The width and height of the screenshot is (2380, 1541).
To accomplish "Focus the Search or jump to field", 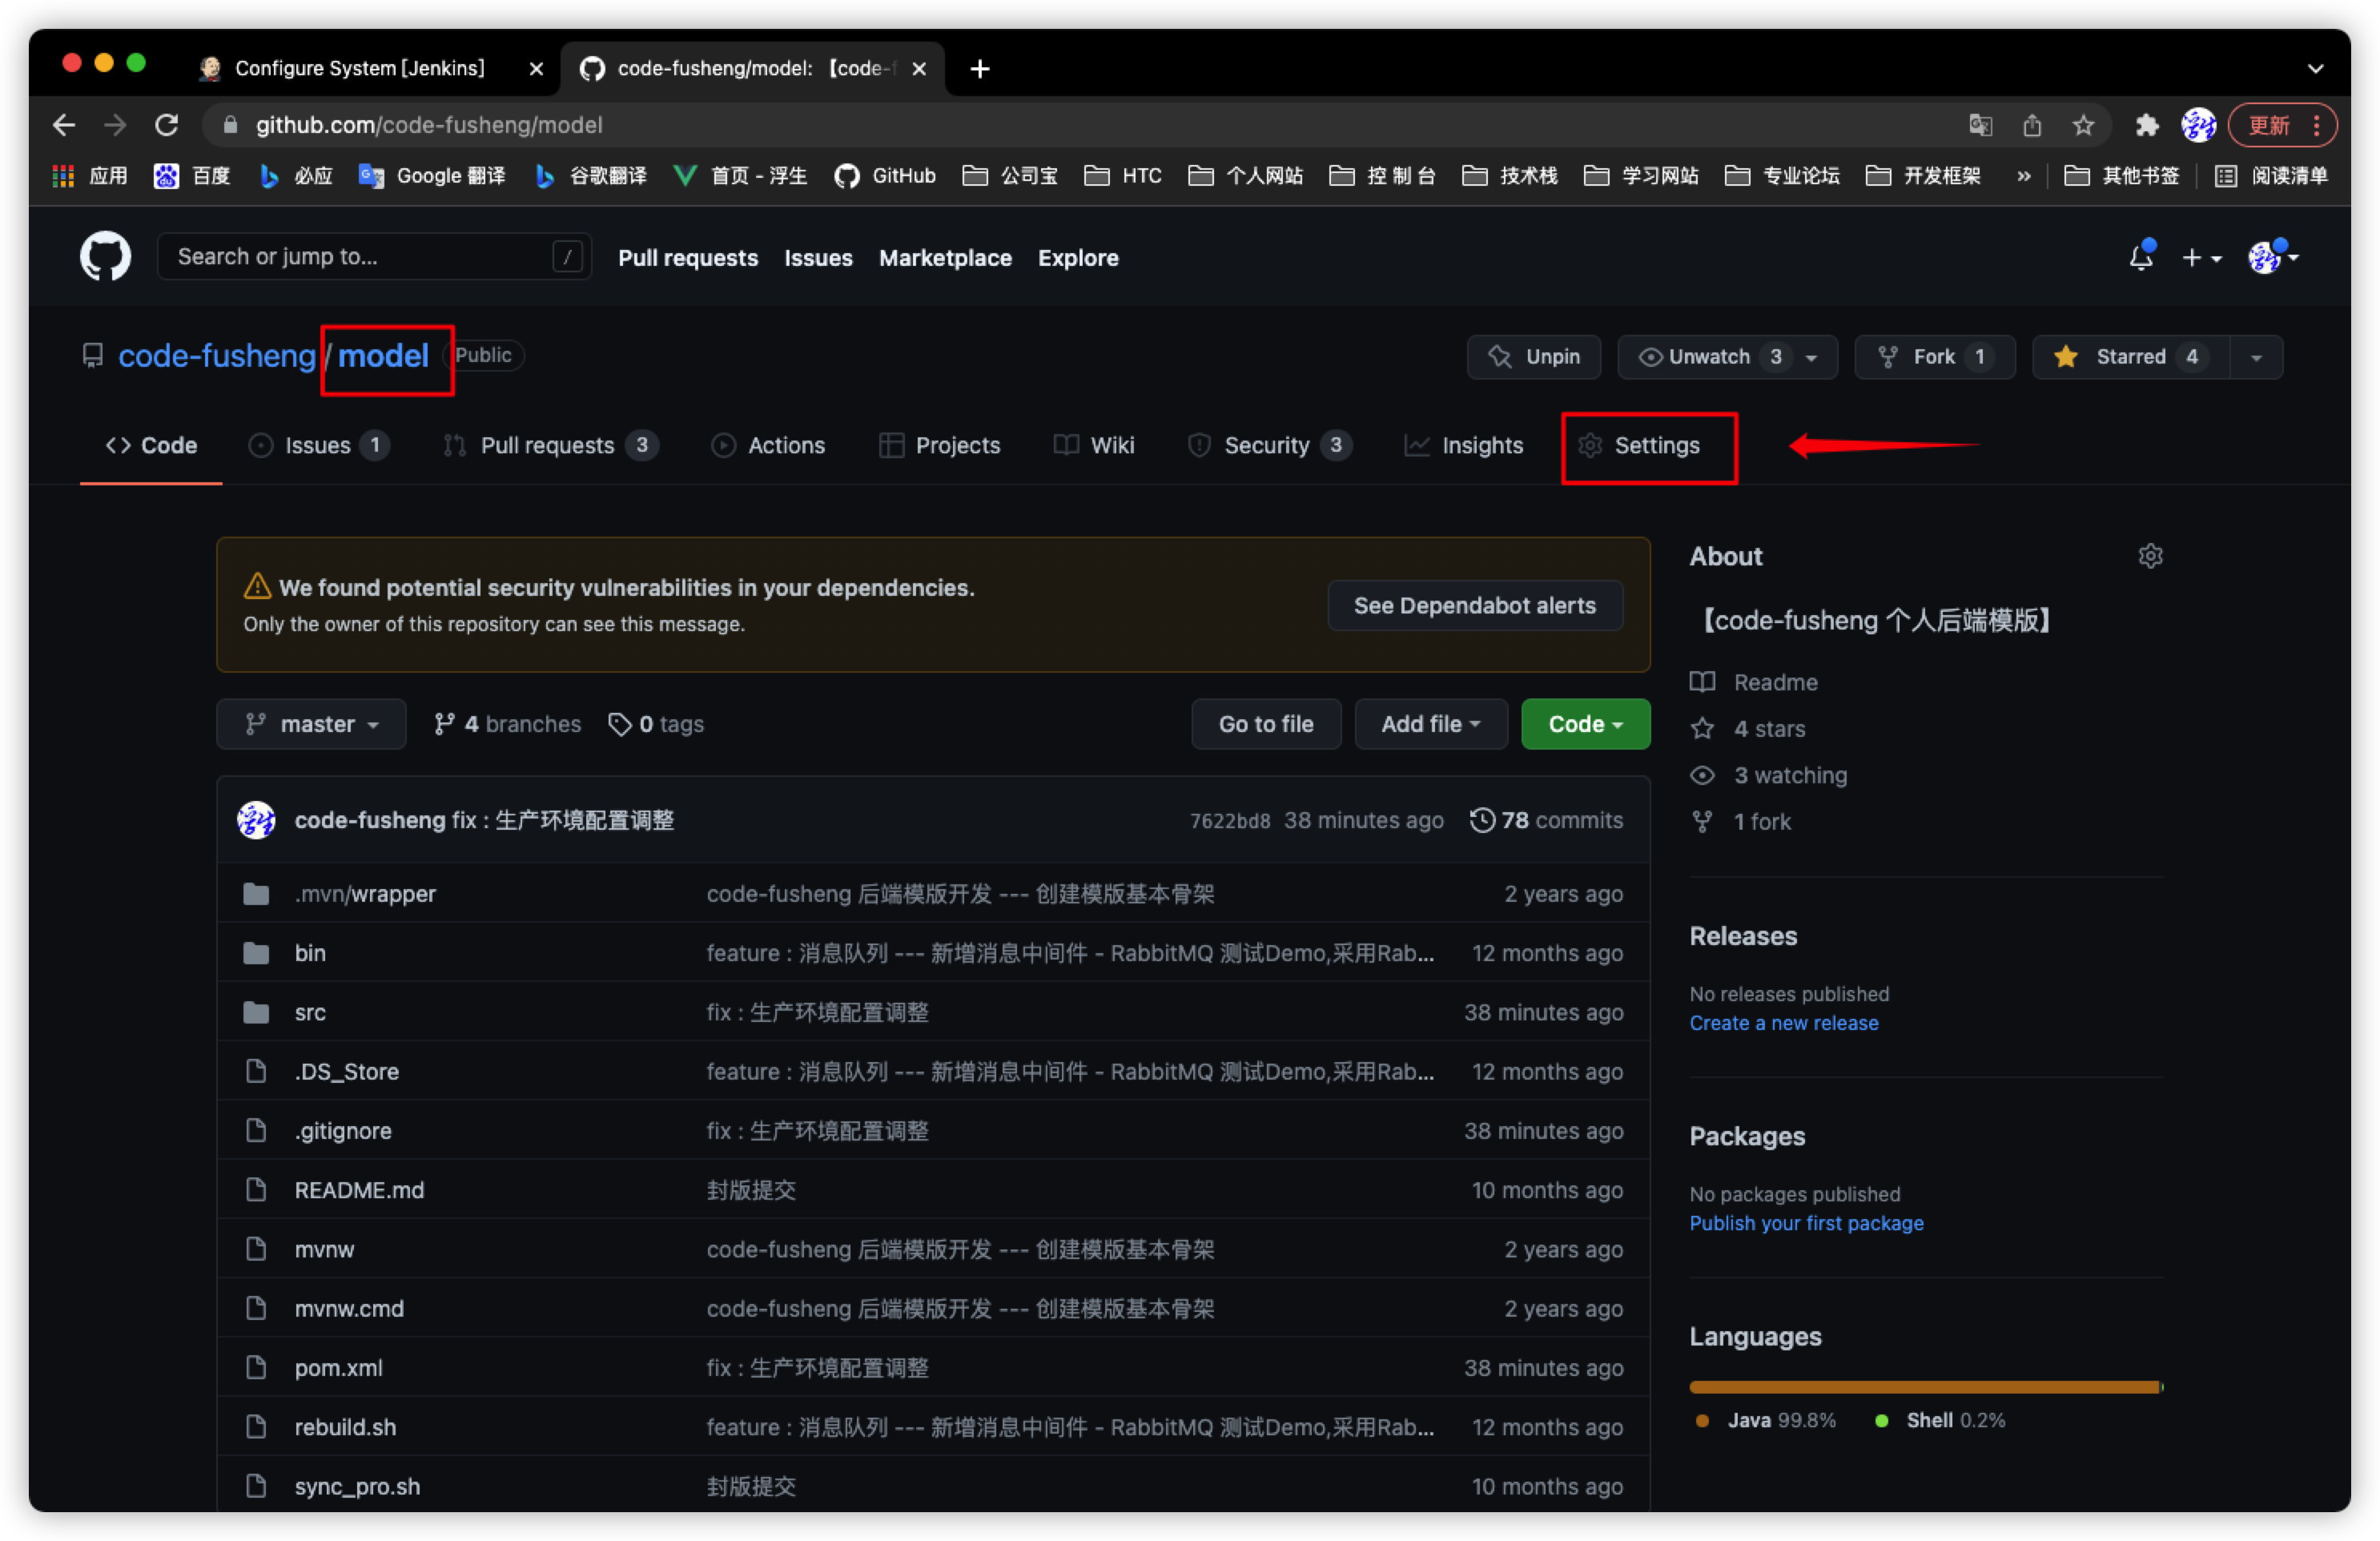I will (x=360, y=257).
